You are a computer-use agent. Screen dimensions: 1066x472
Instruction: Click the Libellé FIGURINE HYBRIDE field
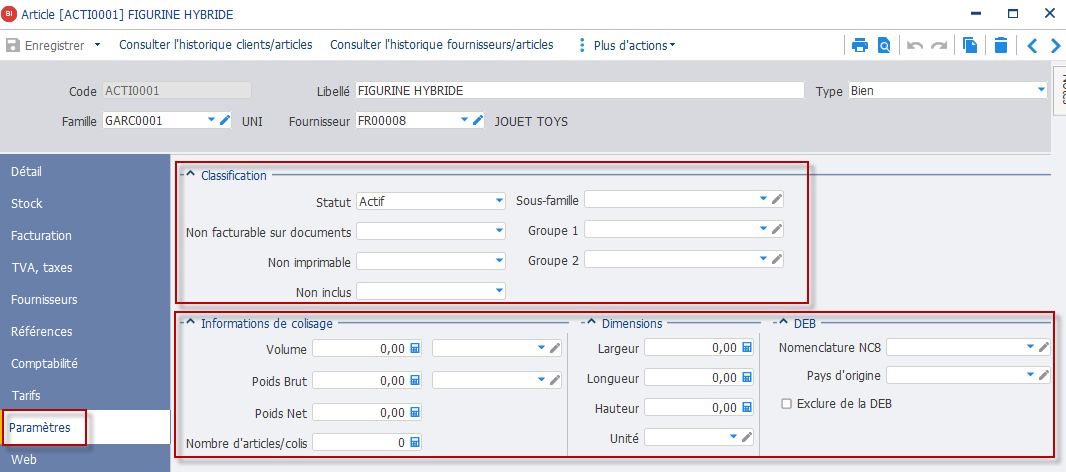[x=579, y=90]
